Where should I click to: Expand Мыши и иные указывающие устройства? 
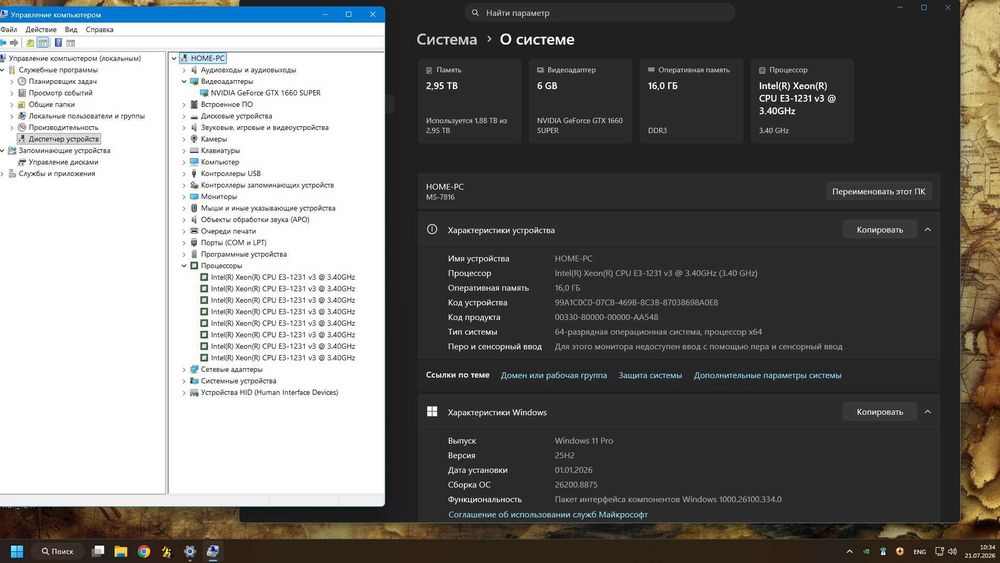pos(184,208)
